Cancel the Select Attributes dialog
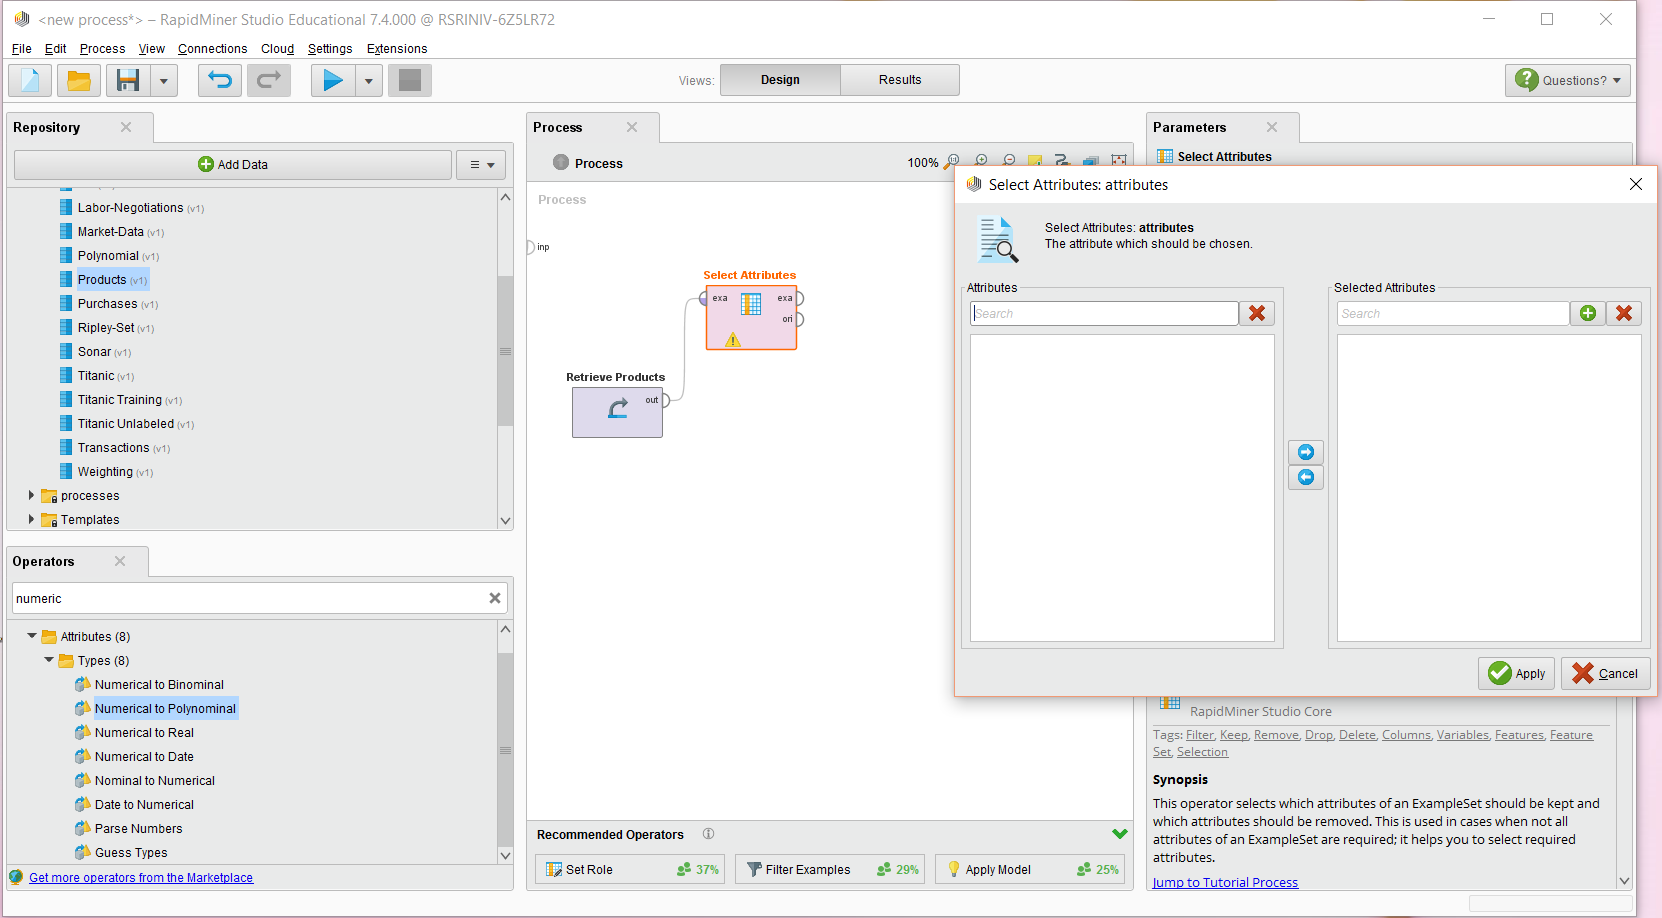Viewport: 1662px width, 918px height. click(x=1606, y=673)
